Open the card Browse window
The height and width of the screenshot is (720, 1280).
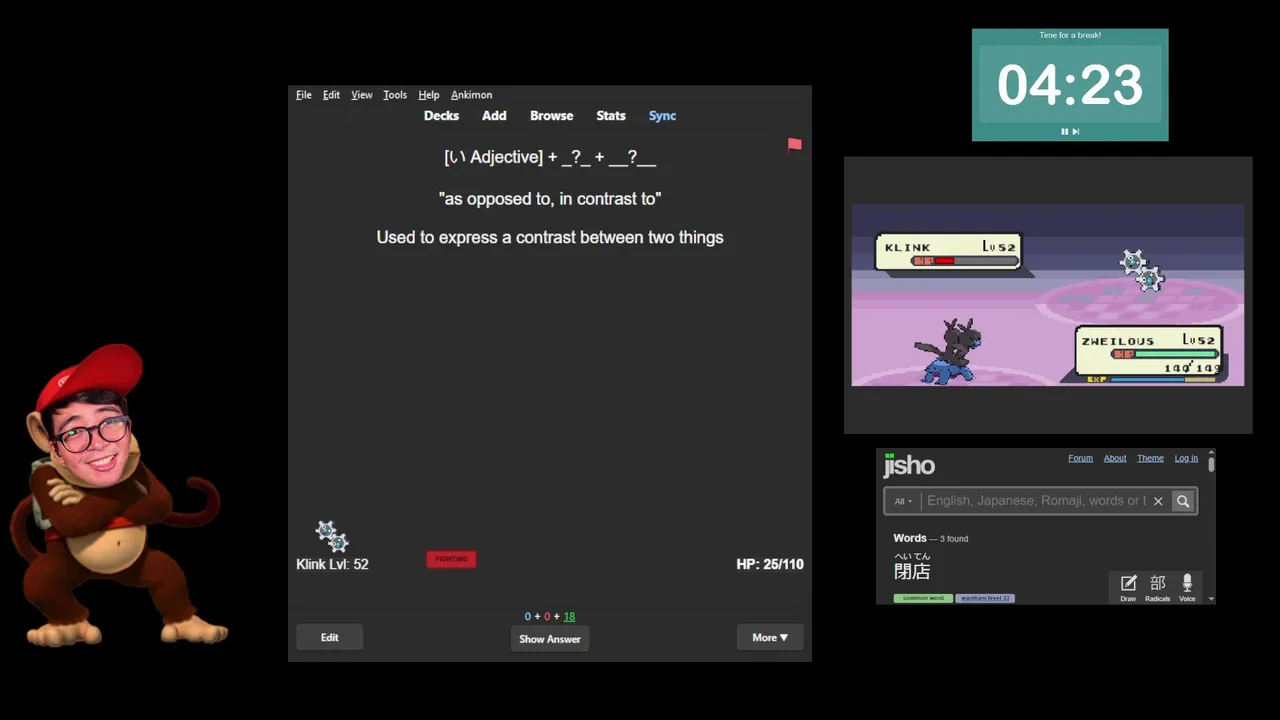(551, 116)
